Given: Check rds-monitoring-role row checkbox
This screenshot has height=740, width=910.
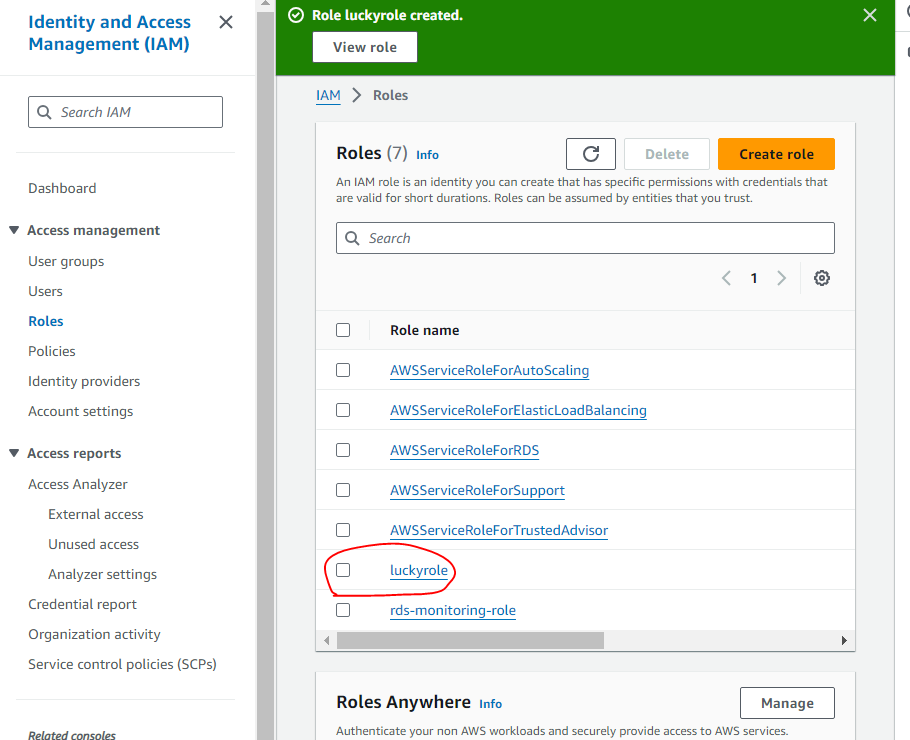Looking at the screenshot, I should click(x=343, y=611).
